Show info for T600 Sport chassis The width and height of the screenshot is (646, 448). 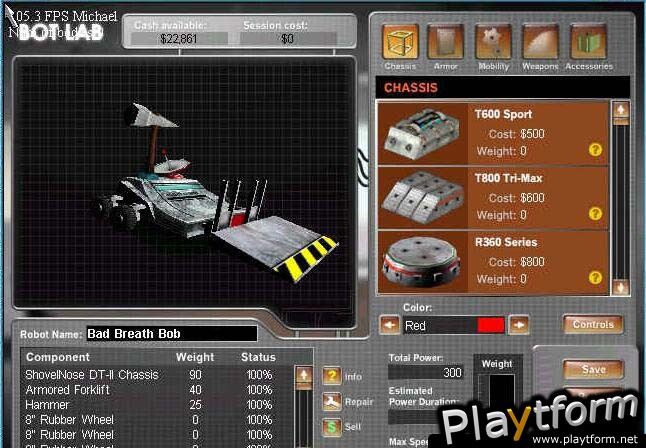pyautogui.click(x=595, y=150)
